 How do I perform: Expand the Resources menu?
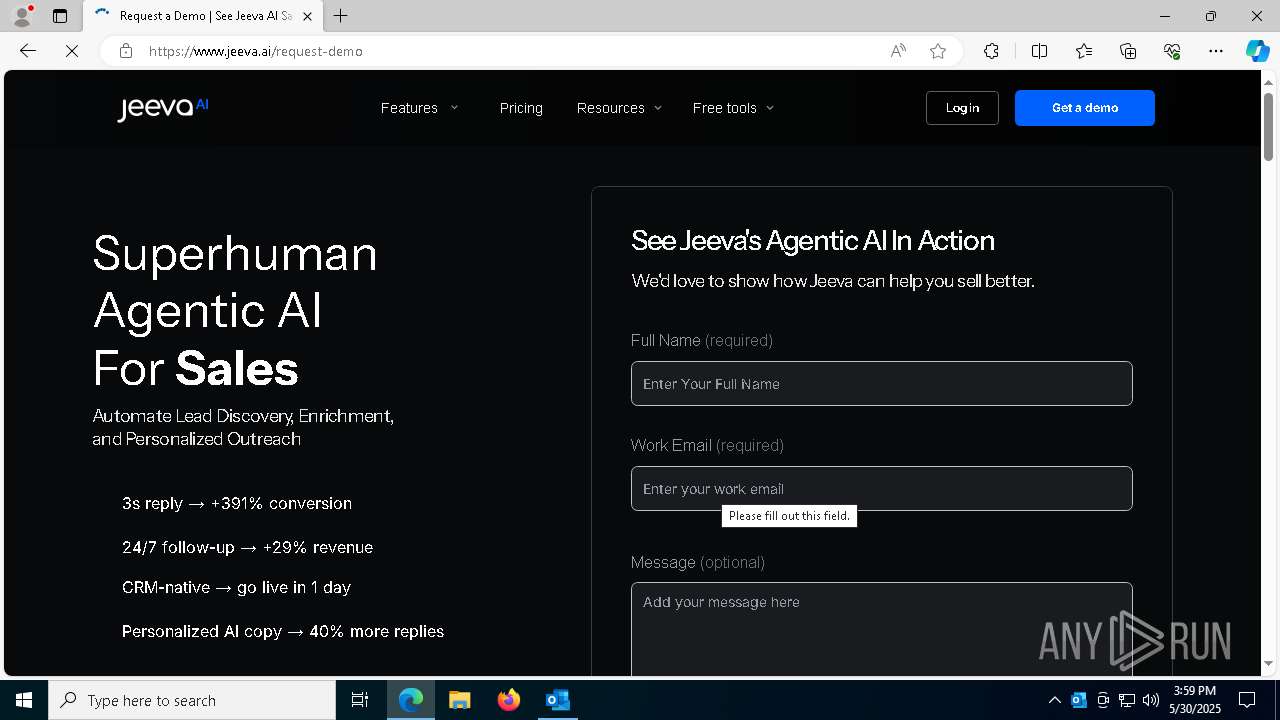tap(619, 108)
